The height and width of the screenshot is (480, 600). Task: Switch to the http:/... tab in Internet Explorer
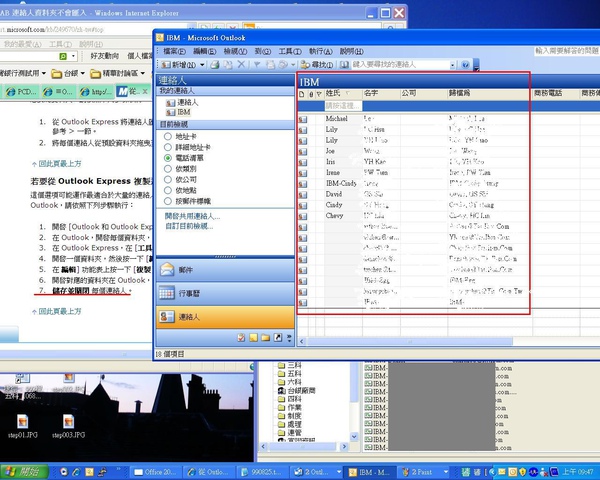[x=95, y=92]
